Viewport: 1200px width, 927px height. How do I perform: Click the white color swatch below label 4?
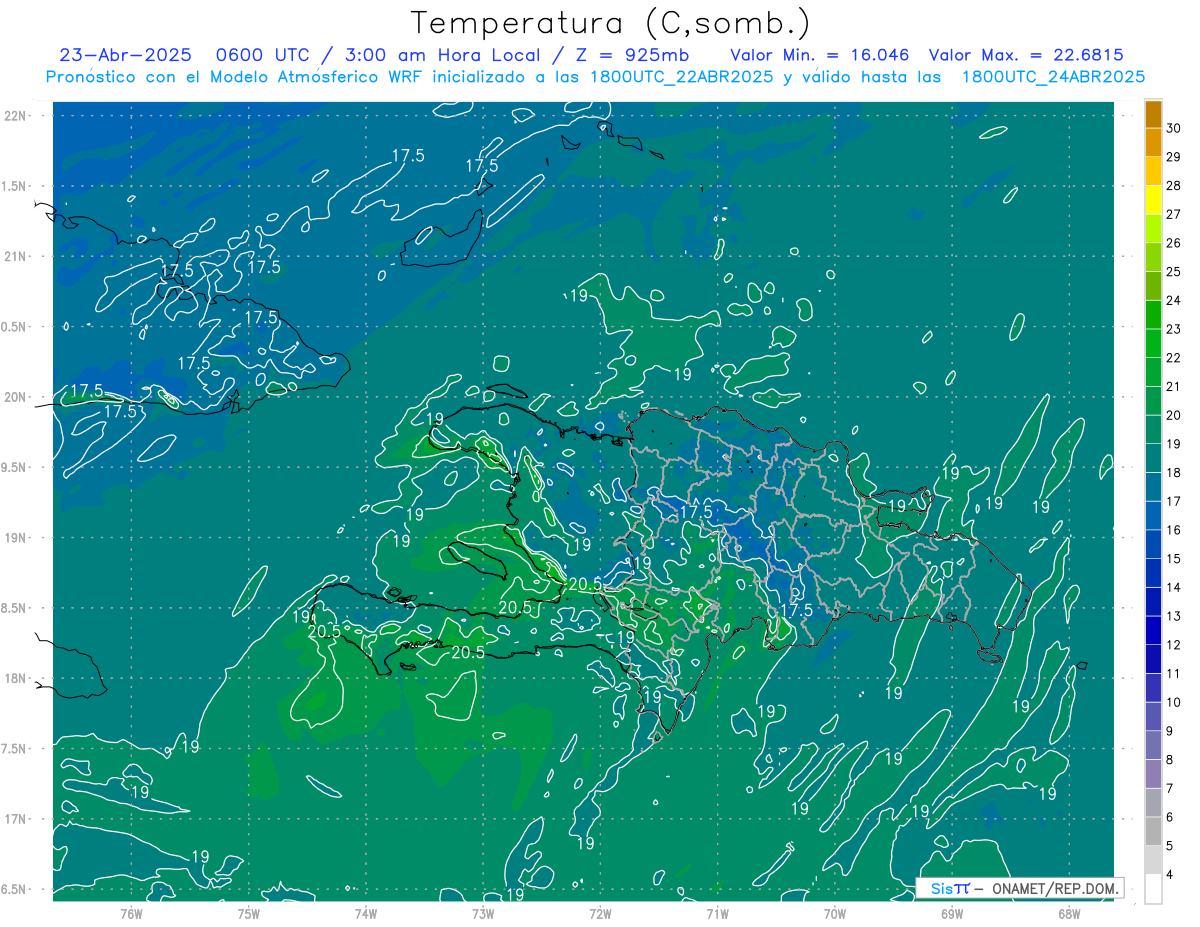point(1153,889)
